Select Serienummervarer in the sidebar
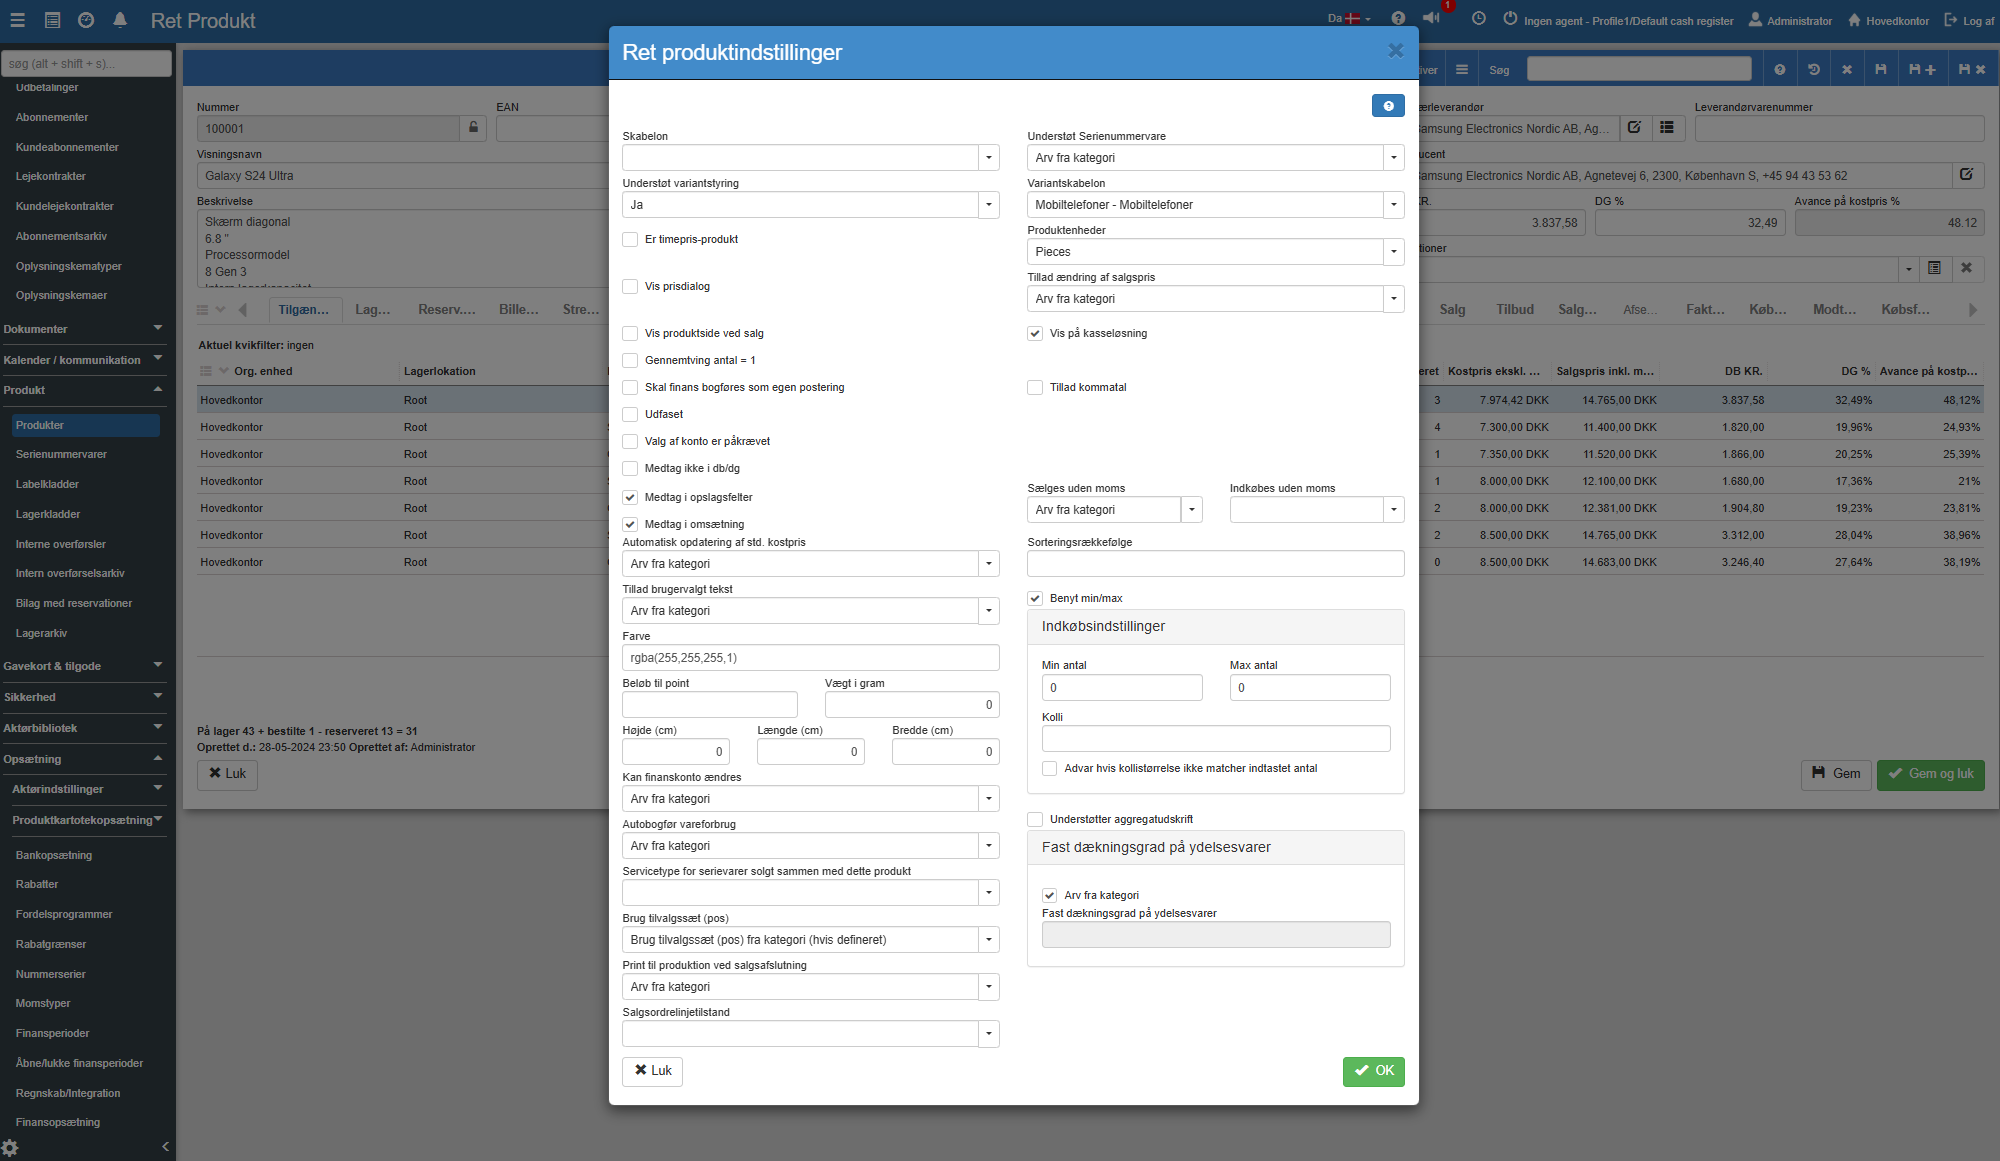The image size is (2000, 1161). pyautogui.click(x=61, y=455)
